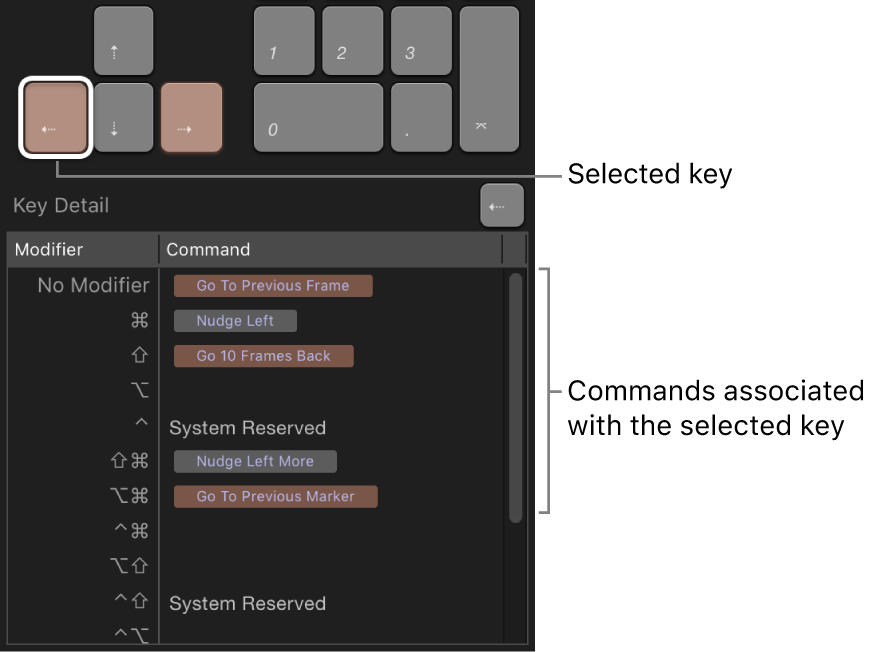This screenshot has height=652, width=876.
Task: Click the down arrow key
Action: 123,117
